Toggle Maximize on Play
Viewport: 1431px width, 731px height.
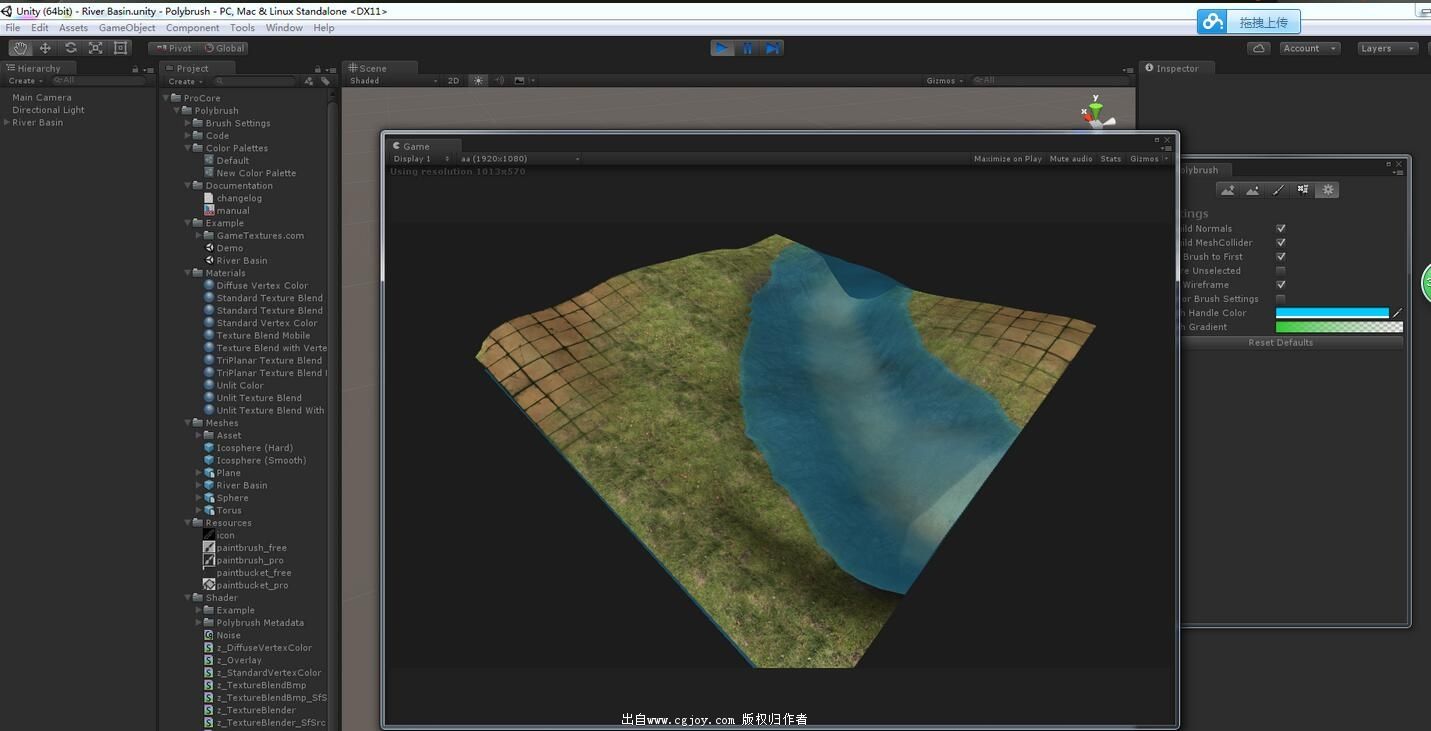pyautogui.click(x=1007, y=159)
